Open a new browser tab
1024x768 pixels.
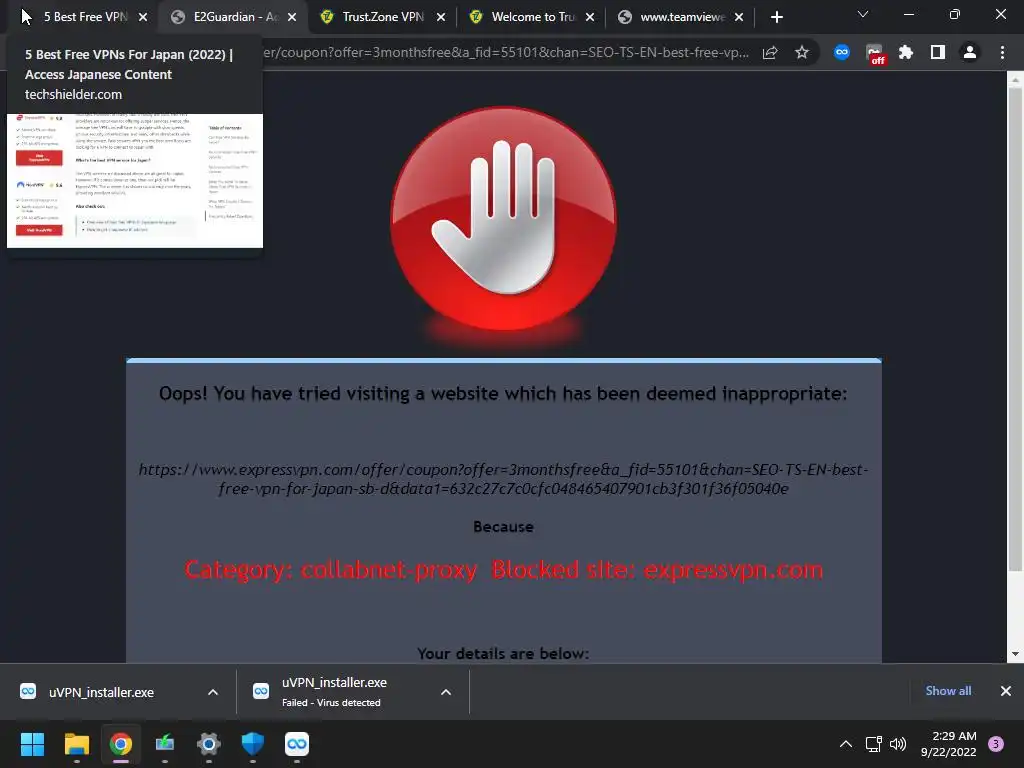coord(776,18)
